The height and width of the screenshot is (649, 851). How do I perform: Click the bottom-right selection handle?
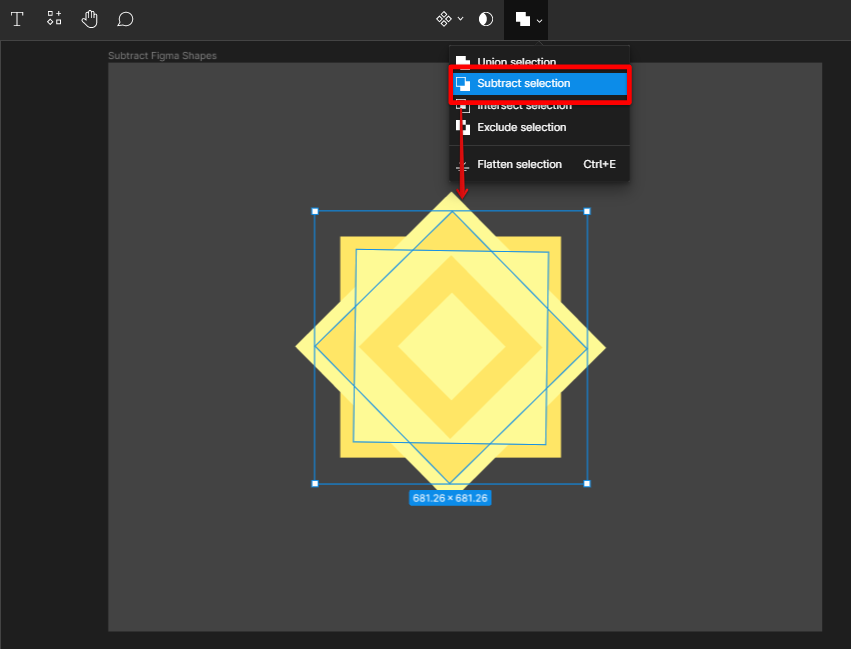click(587, 484)
